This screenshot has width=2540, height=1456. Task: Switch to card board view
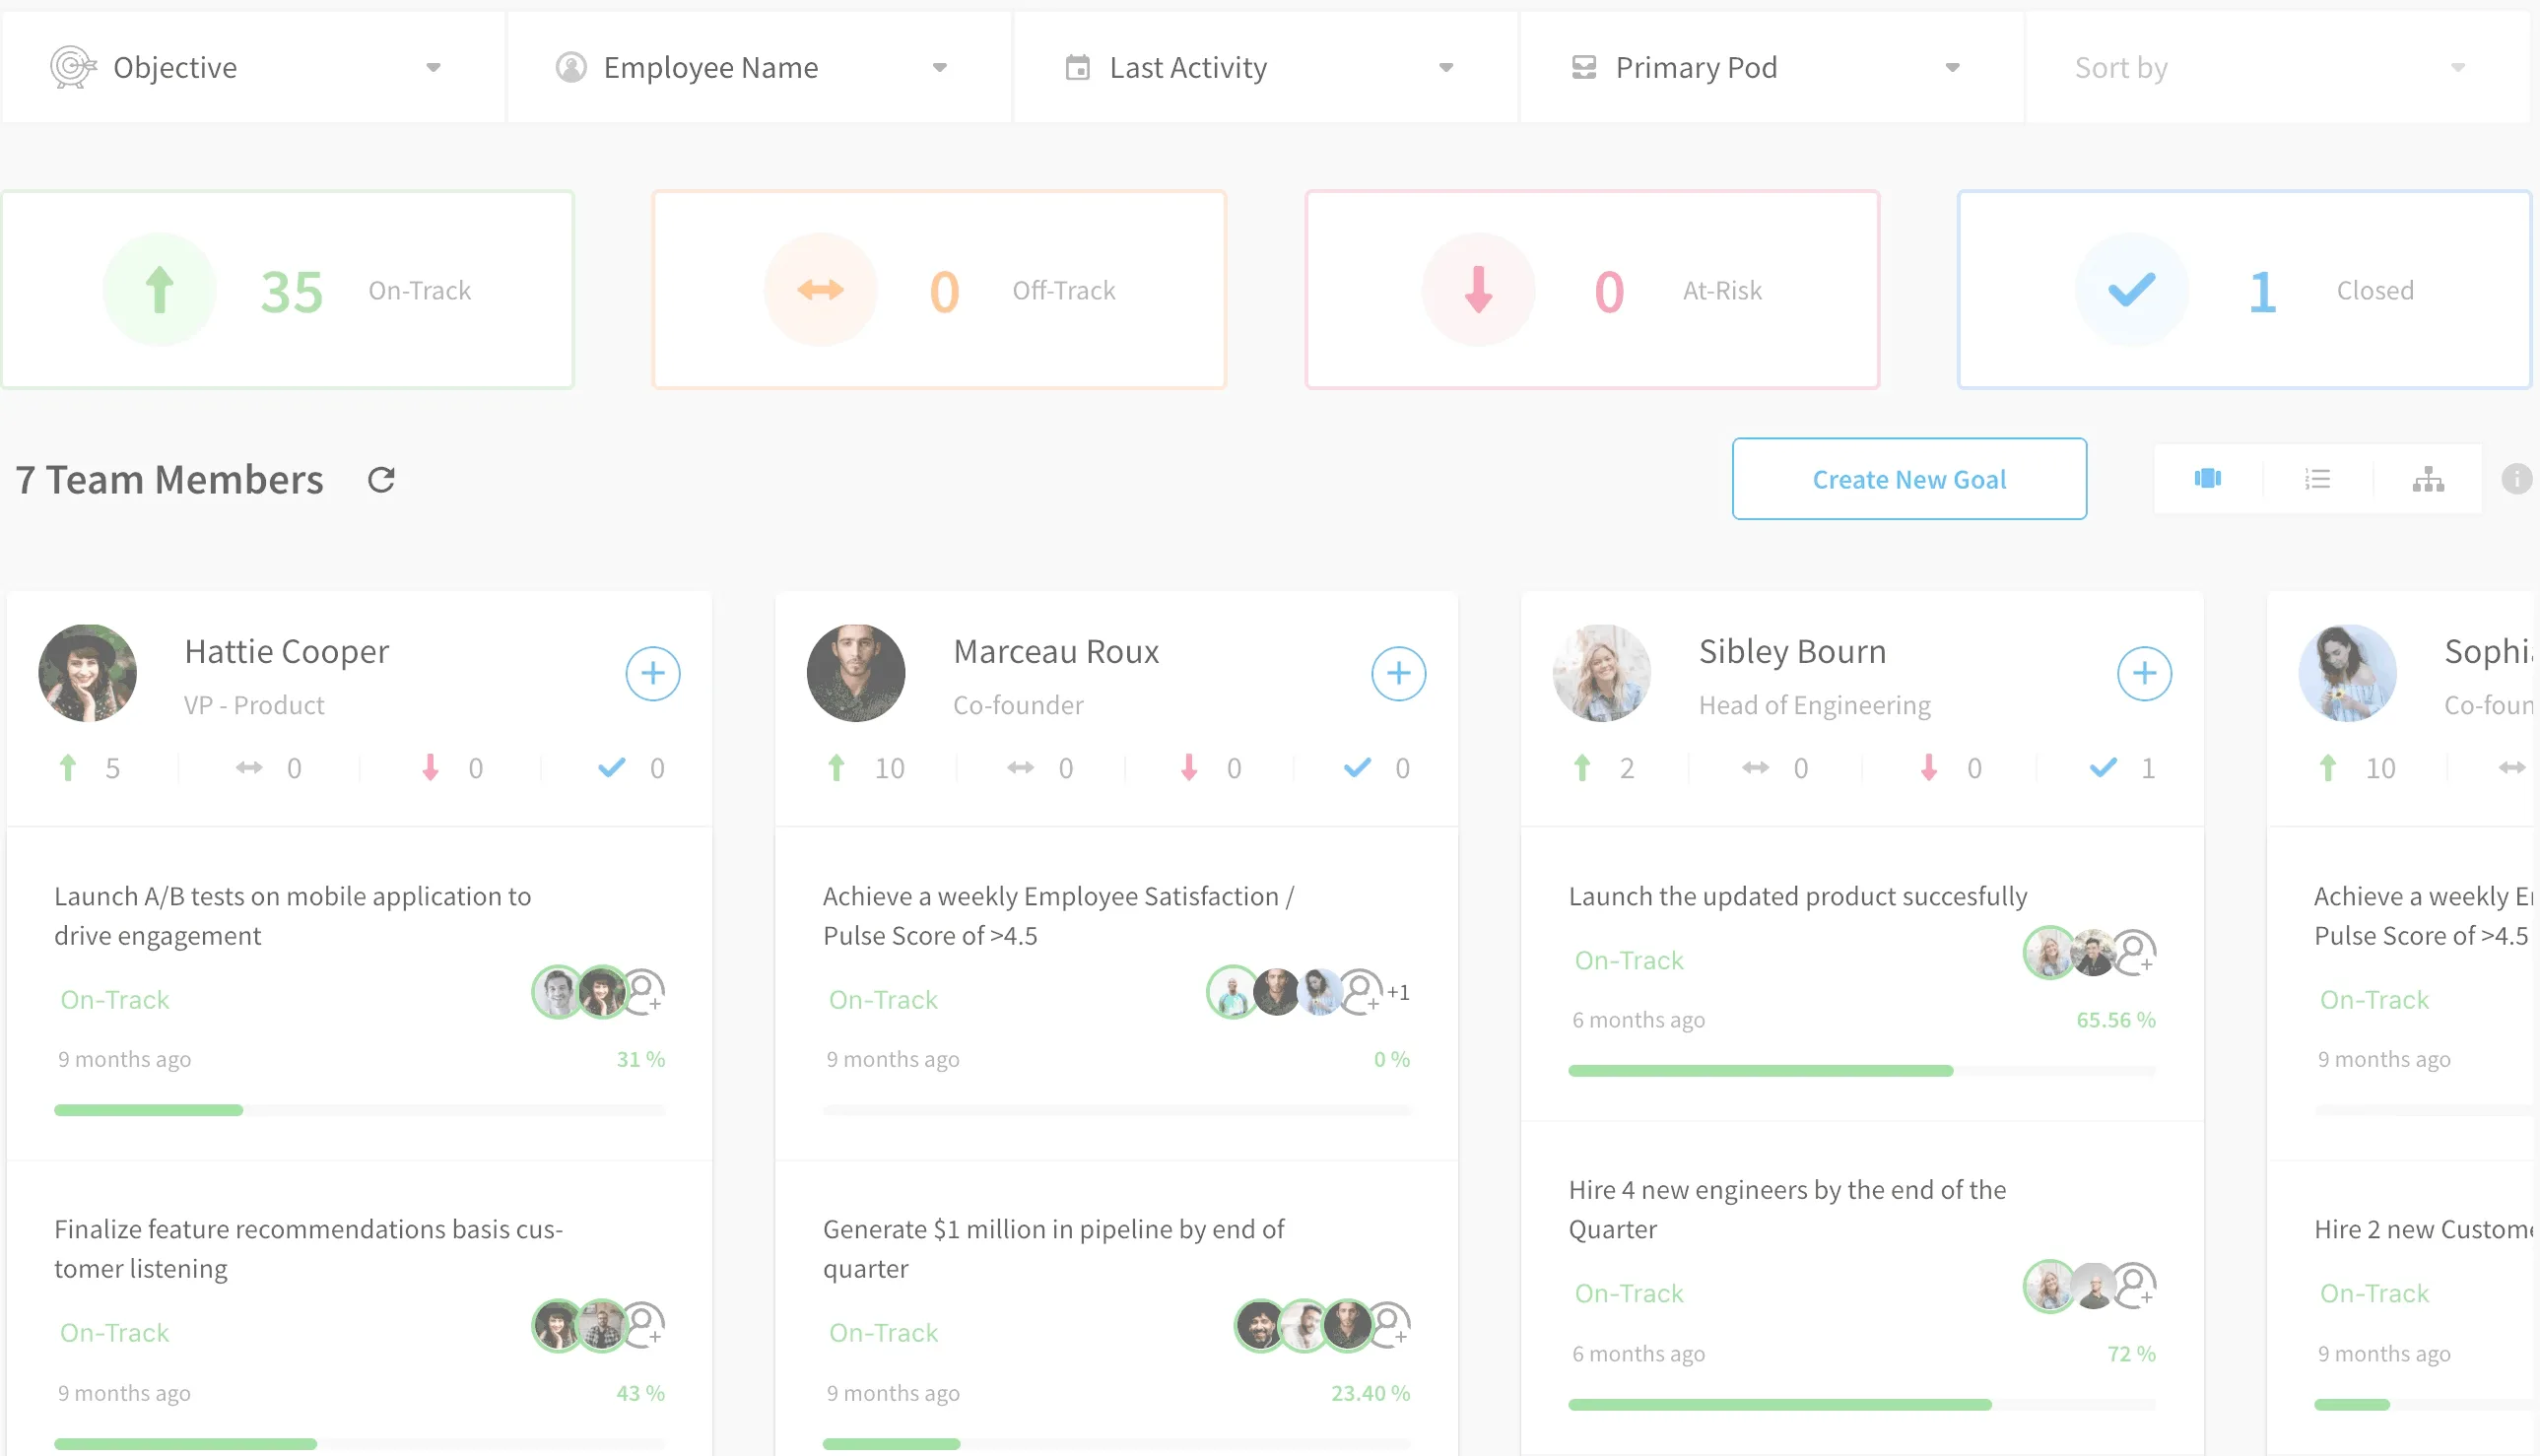point(2208,479)
